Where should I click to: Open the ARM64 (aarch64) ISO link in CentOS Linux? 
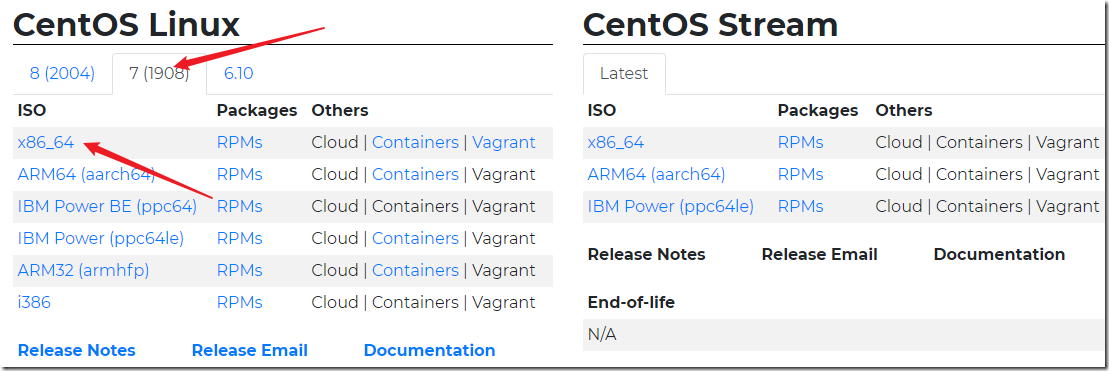tap(86, 175)
